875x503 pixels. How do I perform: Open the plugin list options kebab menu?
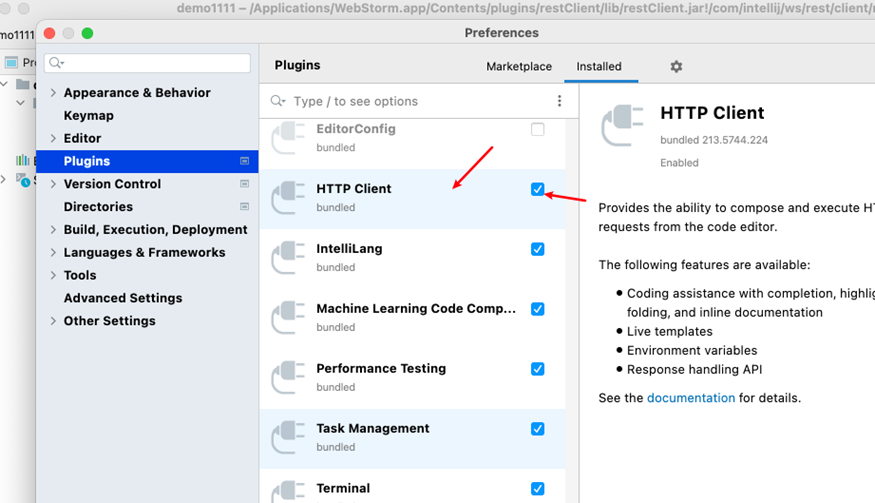559,100
